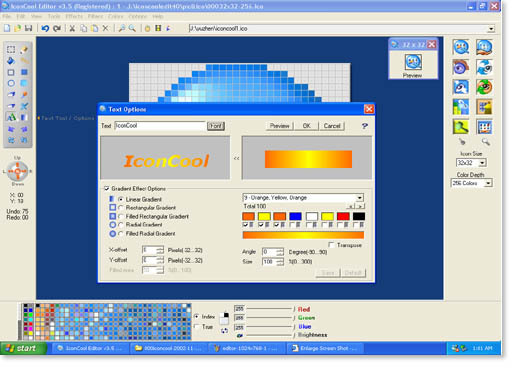Image resolution: width=515 pixels, height=370 pixels.
Task: Select the Radial Gradient radio button
Action: (121, 225)
